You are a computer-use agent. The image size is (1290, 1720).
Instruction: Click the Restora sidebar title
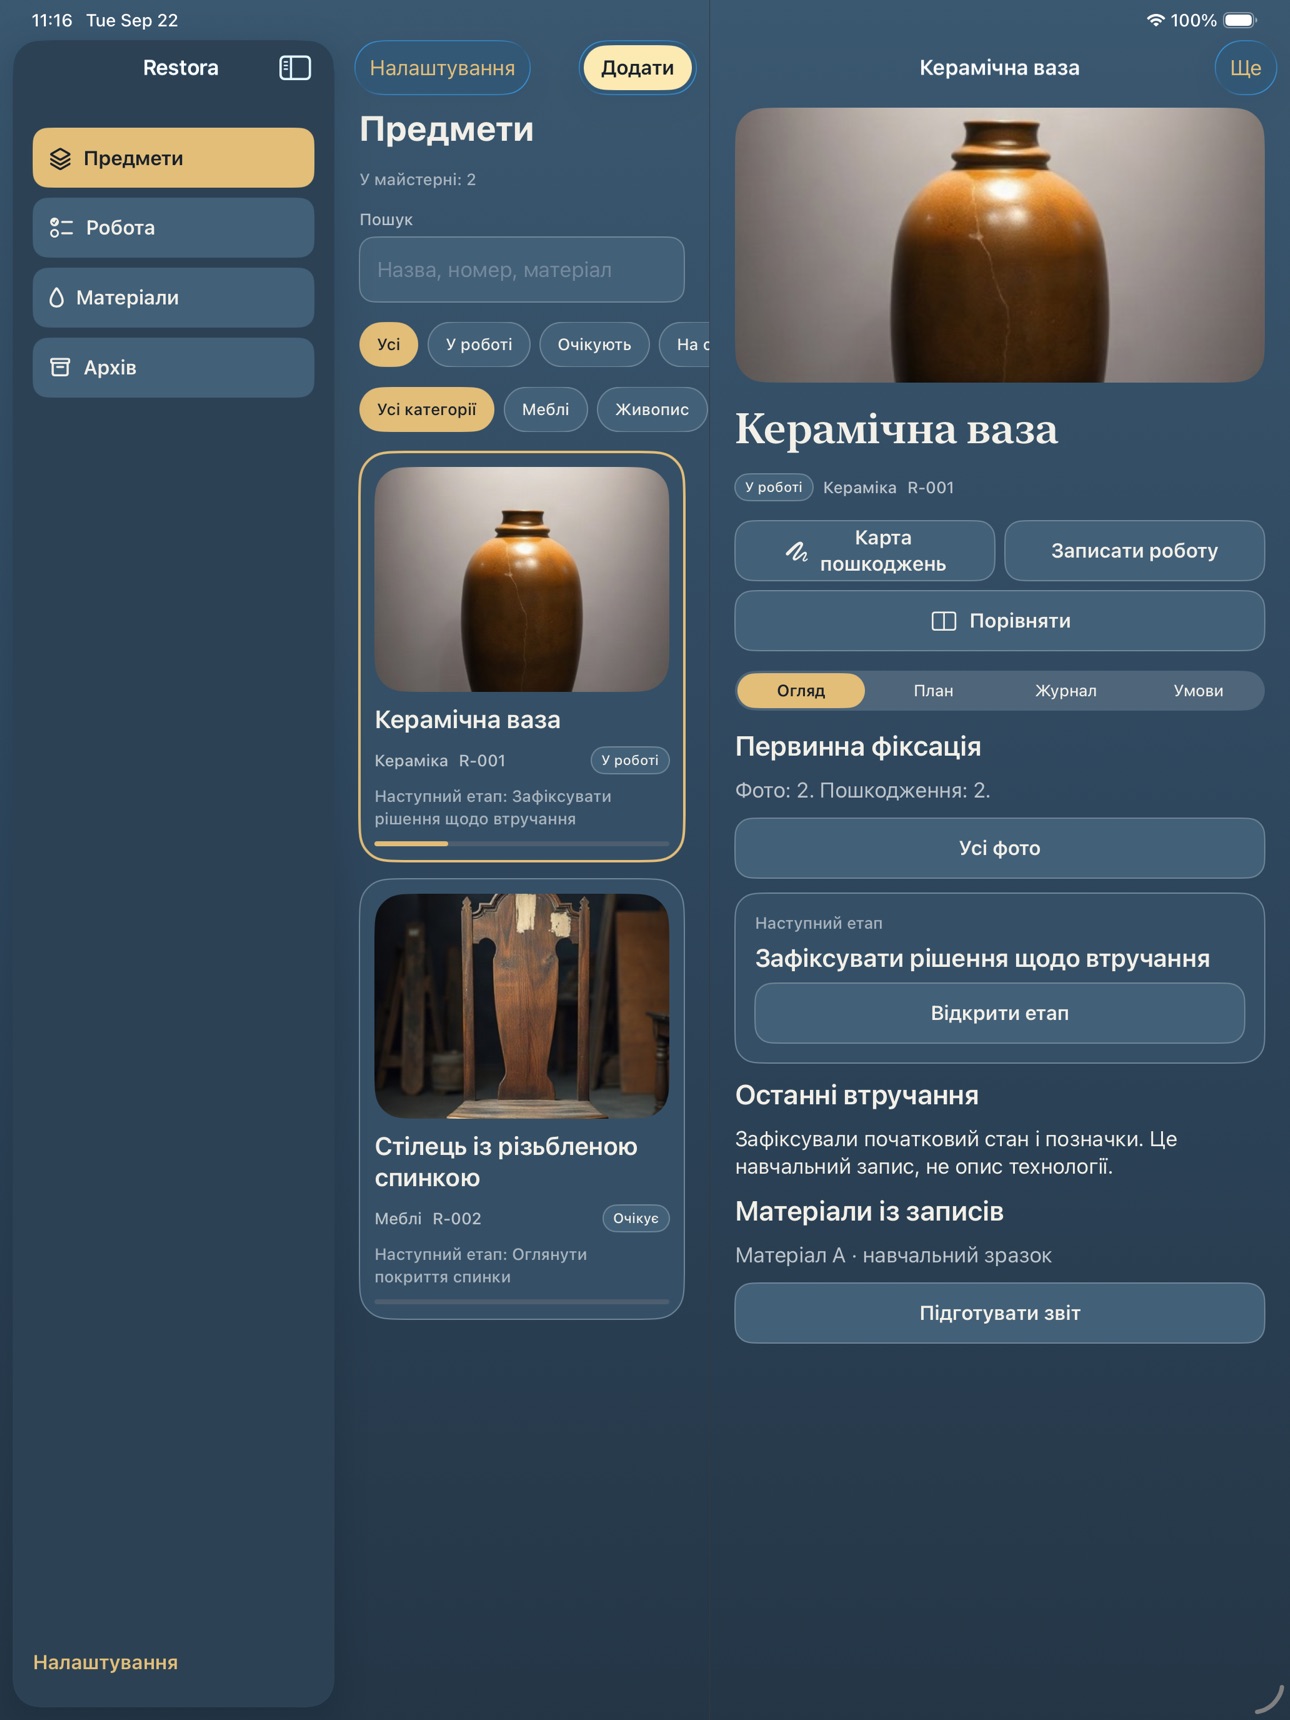point(180,68)
